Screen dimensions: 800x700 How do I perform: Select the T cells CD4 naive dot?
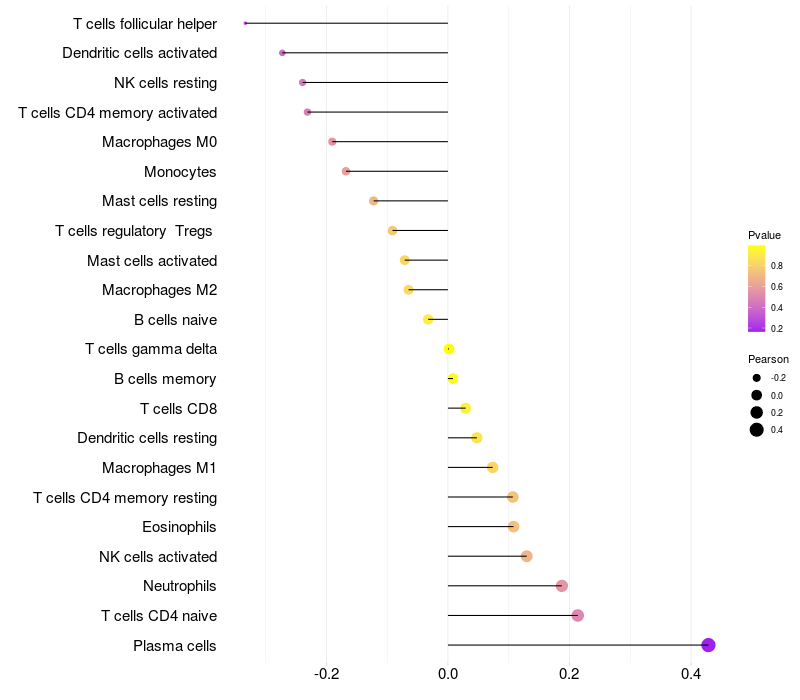[x=577, y=615]
